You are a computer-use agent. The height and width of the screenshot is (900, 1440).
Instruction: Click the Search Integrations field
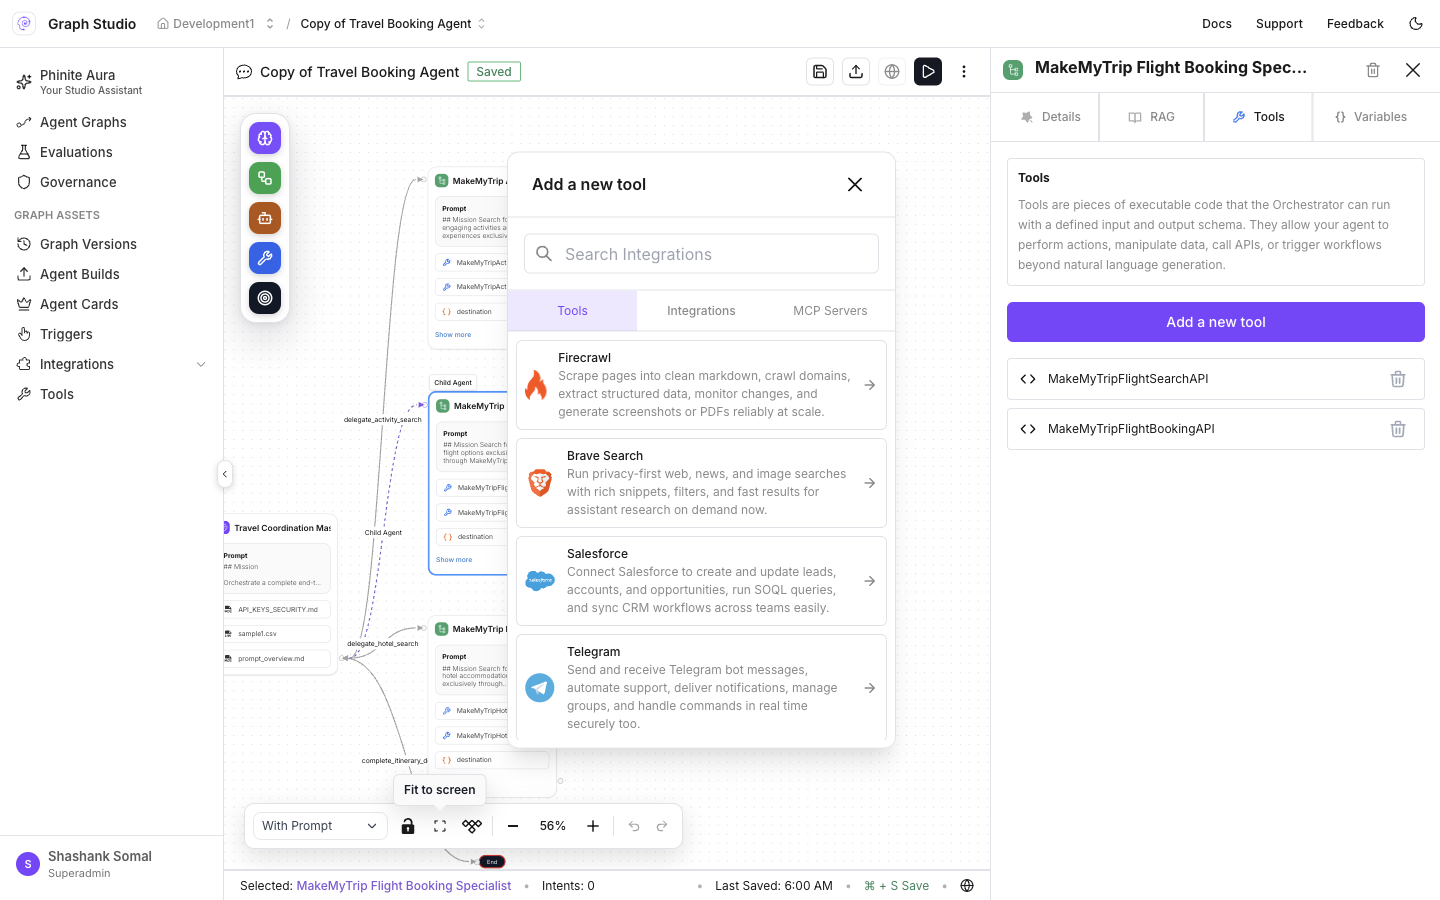click(x=701, y=254)
